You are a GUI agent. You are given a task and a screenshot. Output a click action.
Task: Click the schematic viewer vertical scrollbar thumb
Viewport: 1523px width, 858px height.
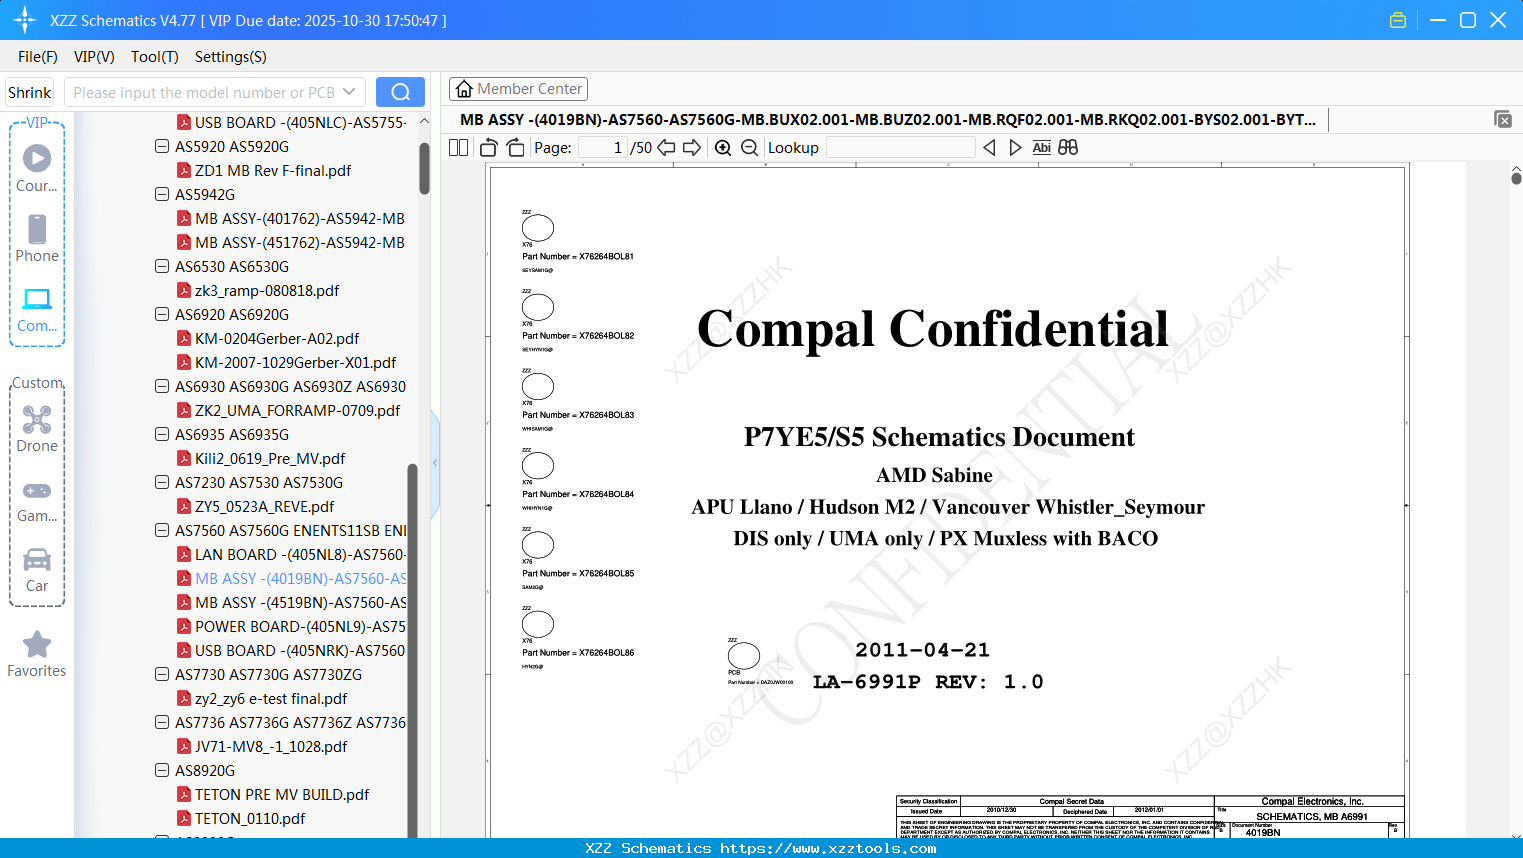pos(1516,178)
